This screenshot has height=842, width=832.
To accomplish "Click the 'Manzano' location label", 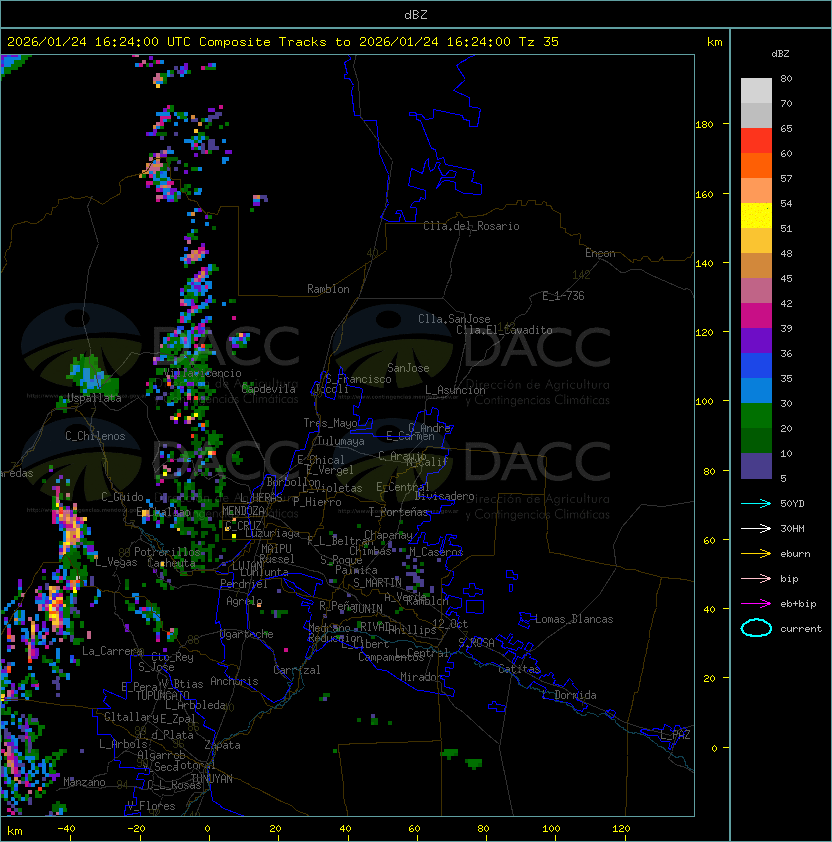I will pyautogui.click(x=84, y=782).
